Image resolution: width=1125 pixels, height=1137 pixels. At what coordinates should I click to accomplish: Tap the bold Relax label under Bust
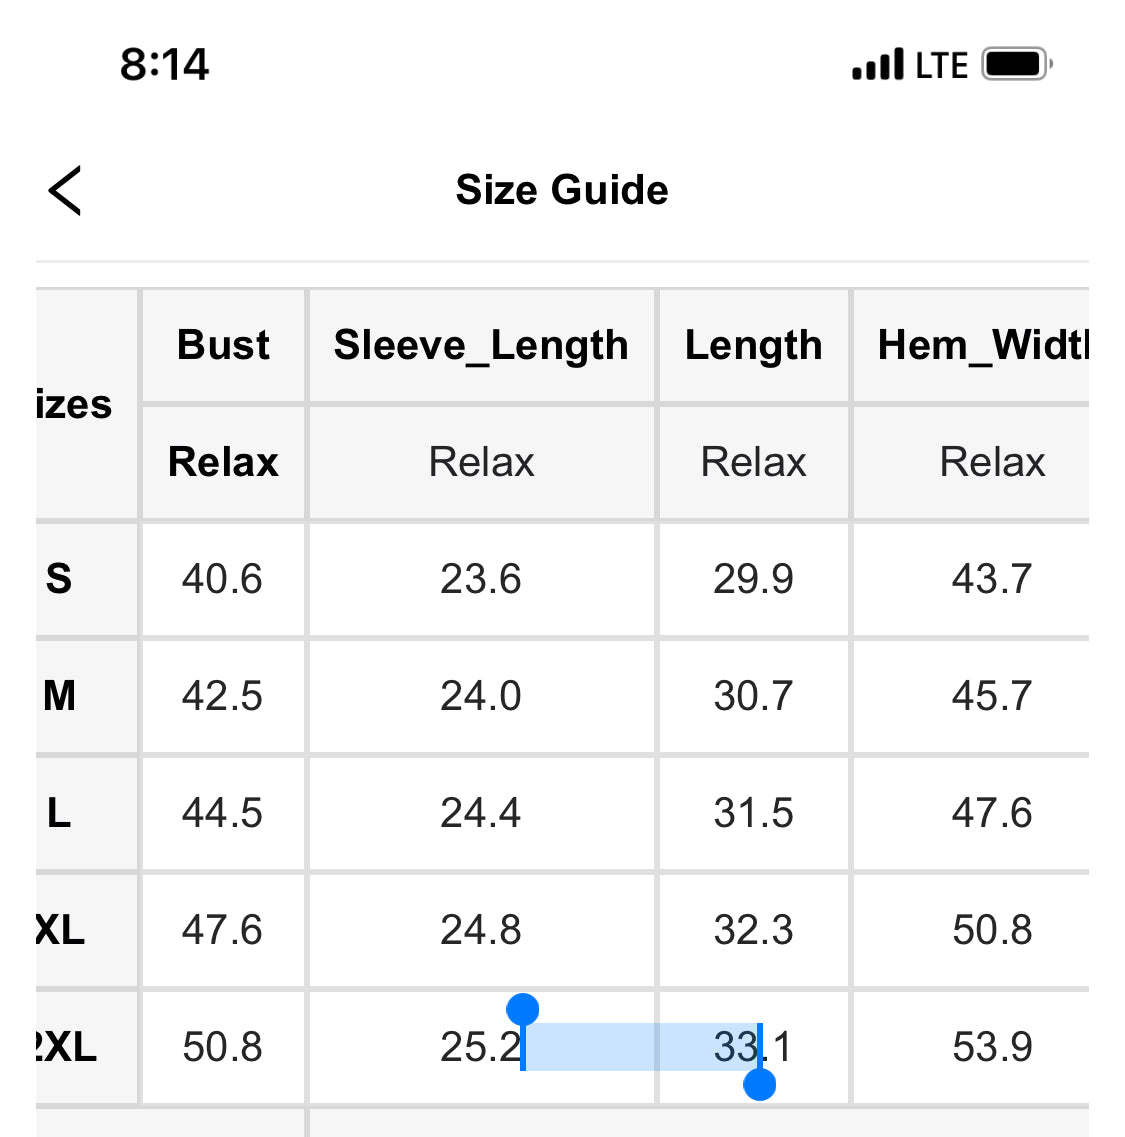click(x=223, y=462)
